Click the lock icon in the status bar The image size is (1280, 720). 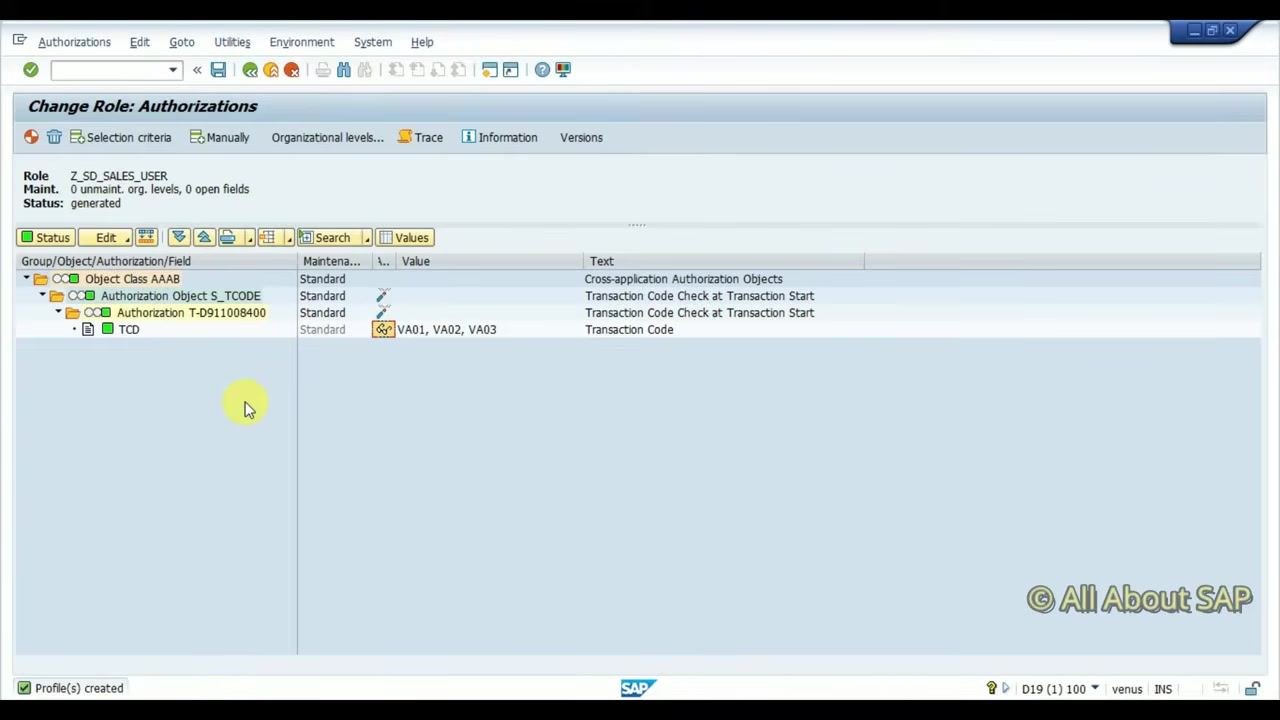click(x=1252, y=688)
